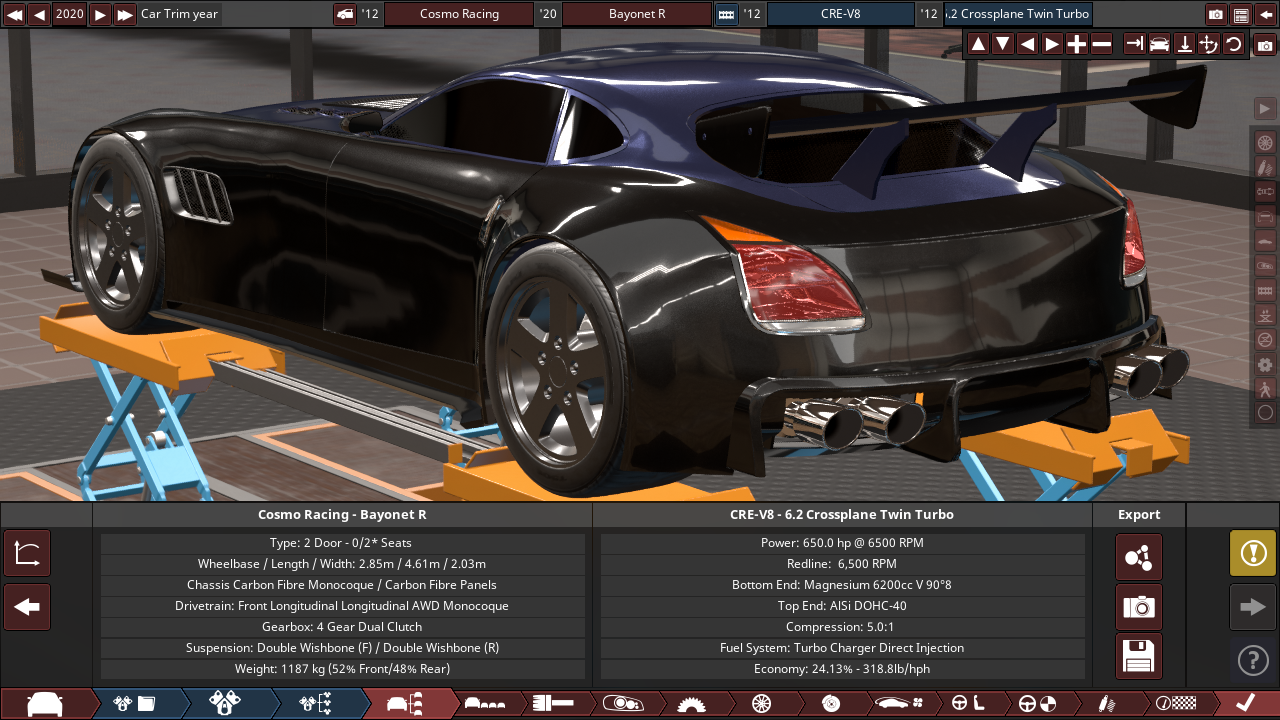Jump the trim year forward with the fast-forward arrows
The height and width of the screenshot is (720, 1280).
[125, 14]
